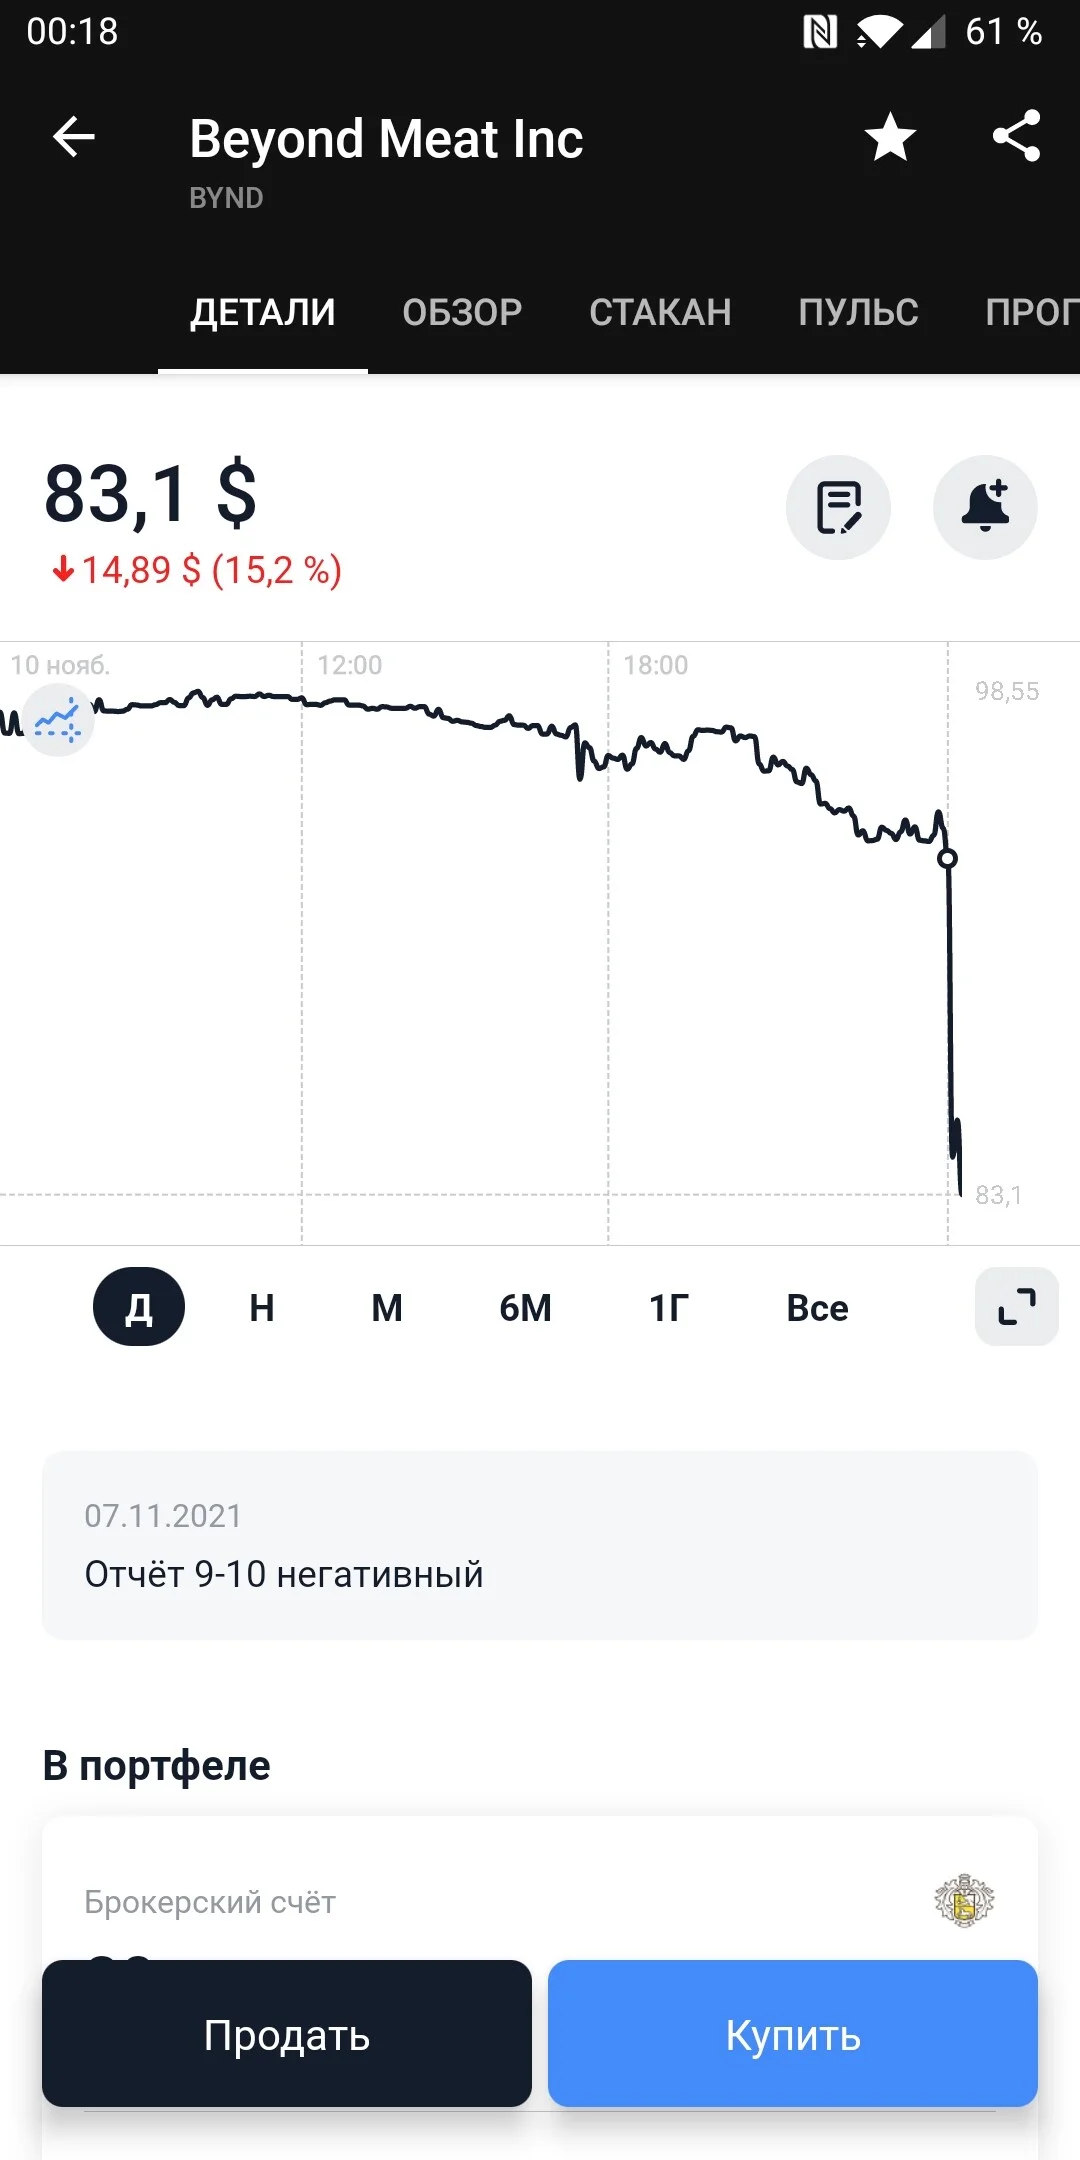Switch chart period to Н week
1080x2160 pixels.
click(x=262, y=1308)
